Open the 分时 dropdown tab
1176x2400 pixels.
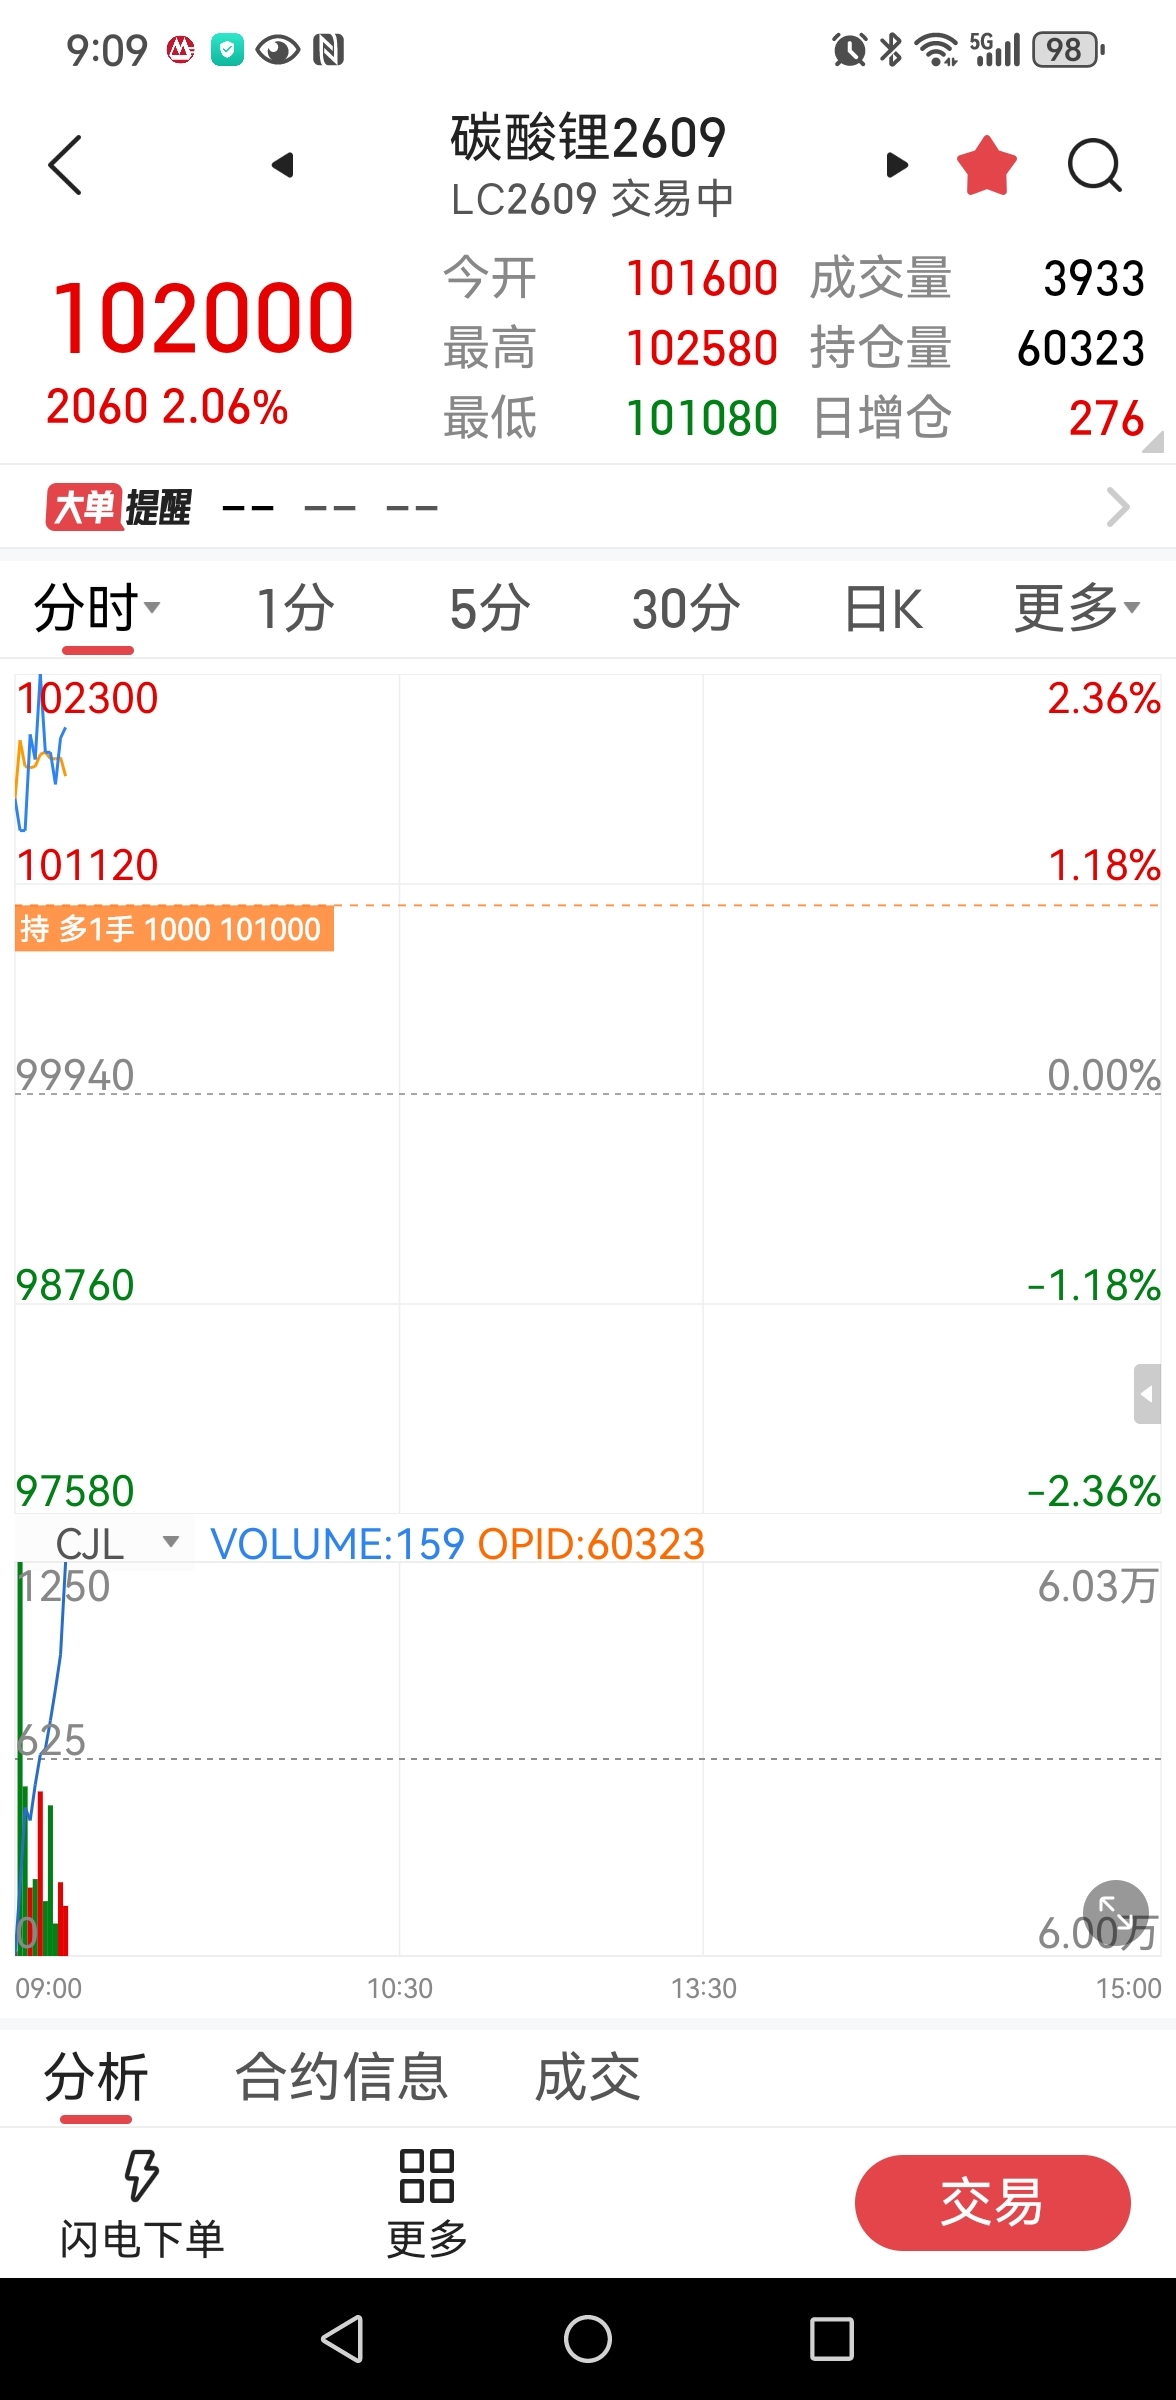click(97, 608)
